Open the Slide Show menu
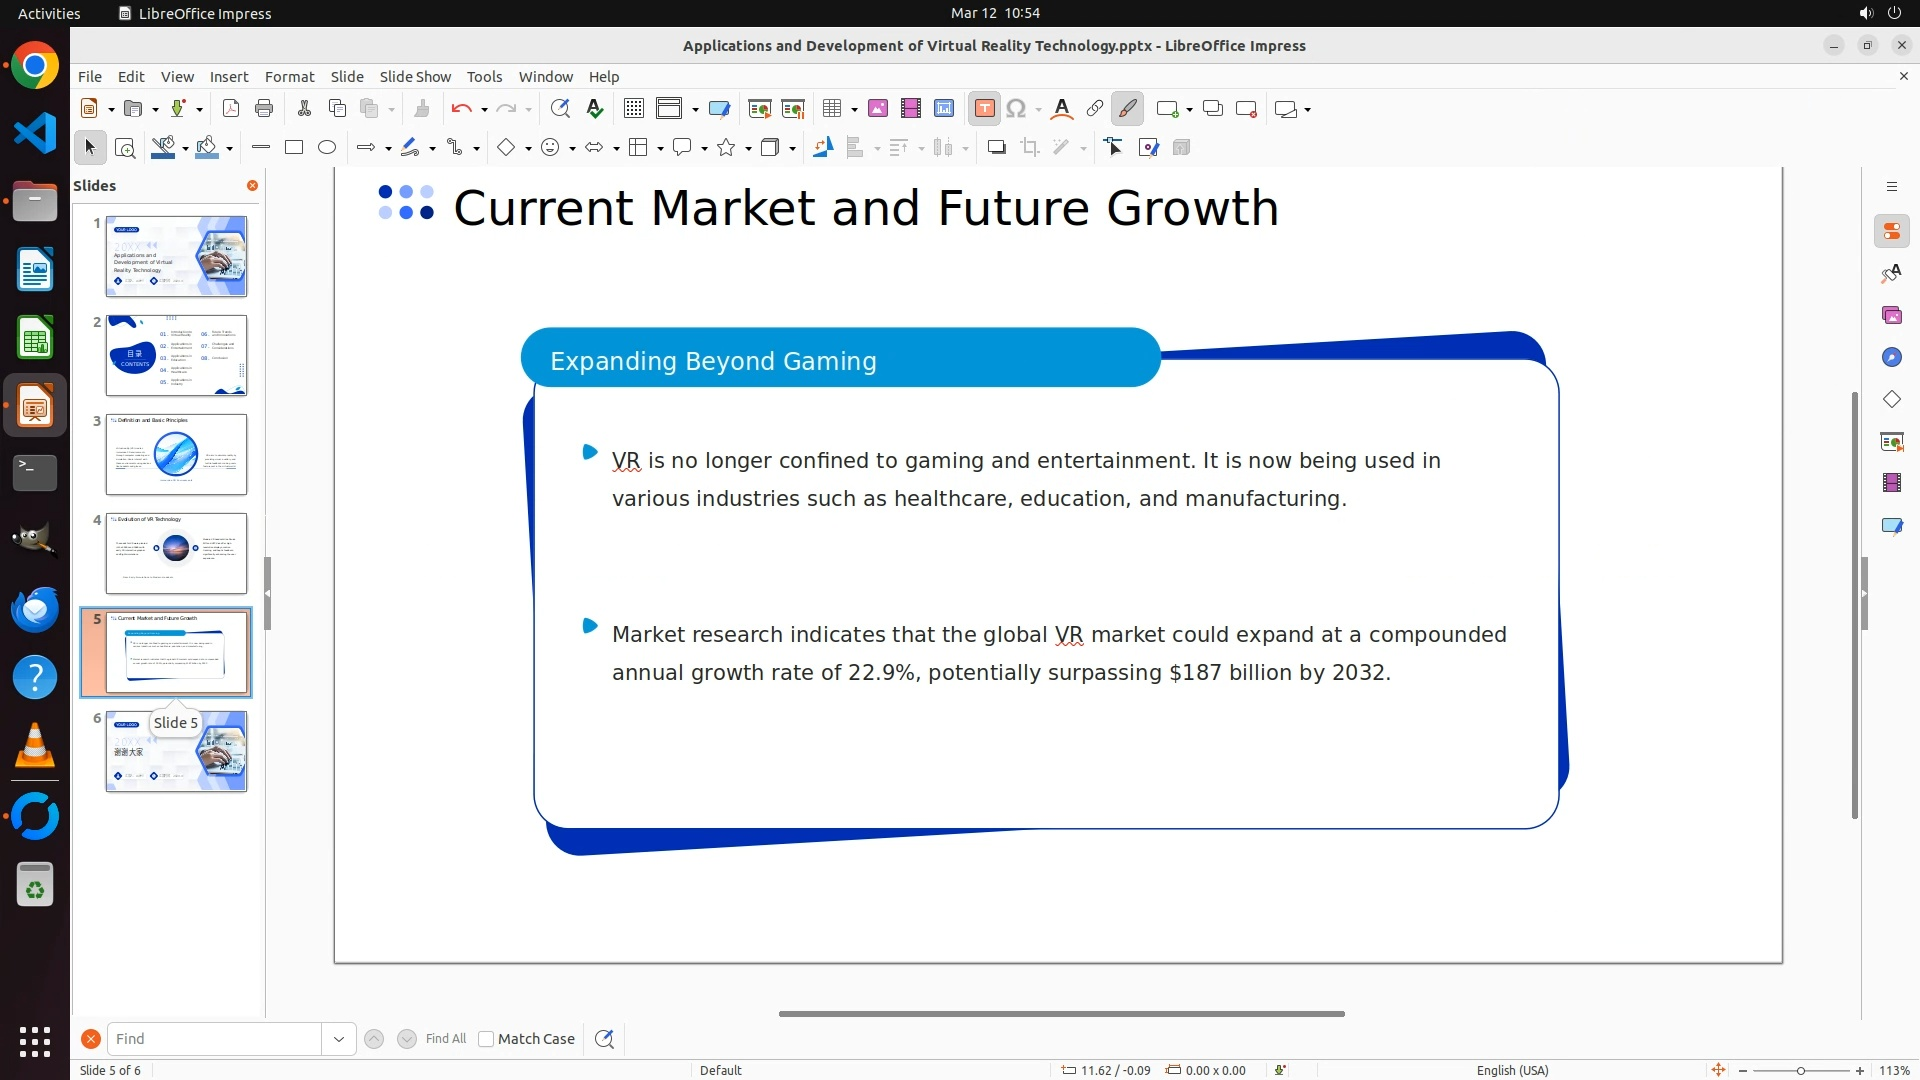1920x1080 pixels. point(415,77)
